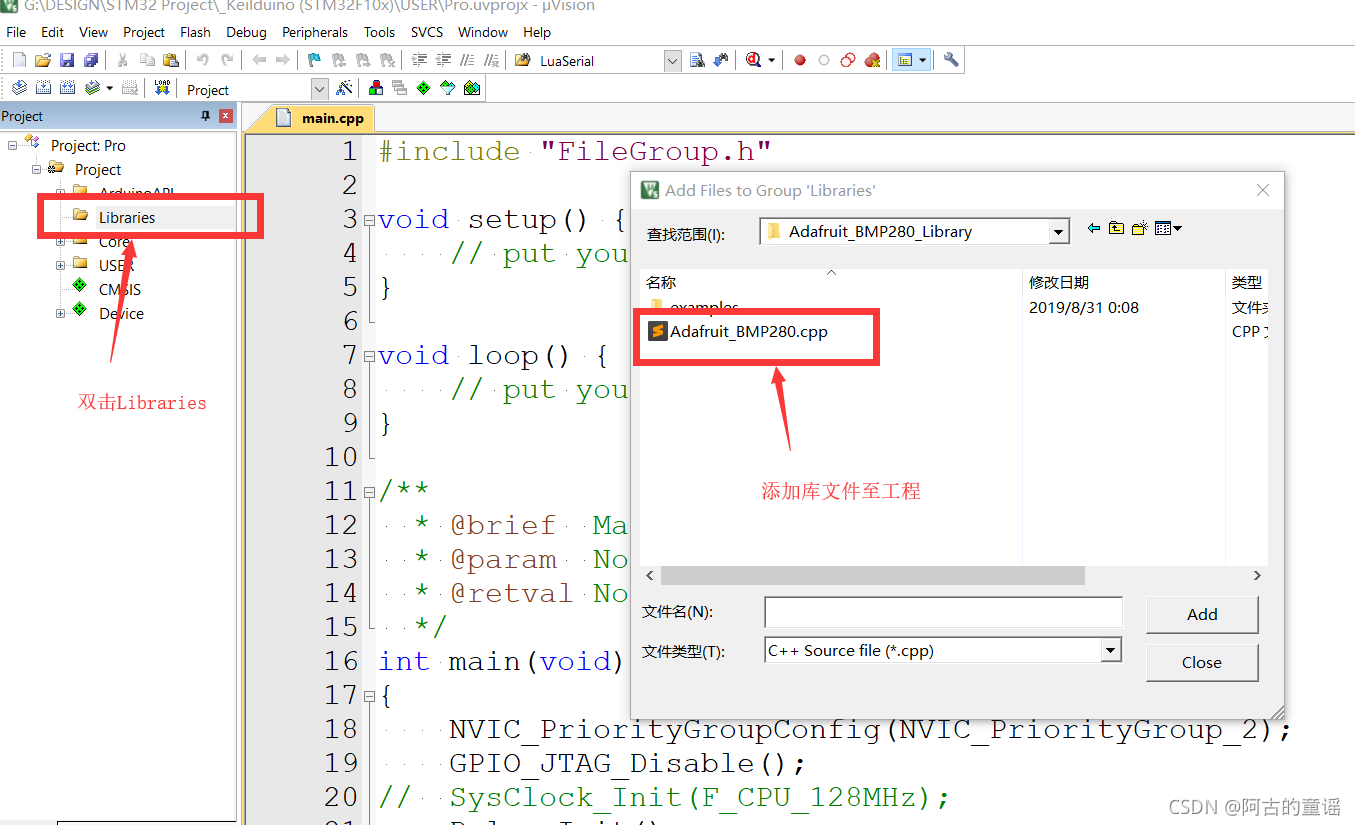Download code to flash memory
Image resolution: width=1355 pixels, height=825 pixels.
tap(161, 88)
